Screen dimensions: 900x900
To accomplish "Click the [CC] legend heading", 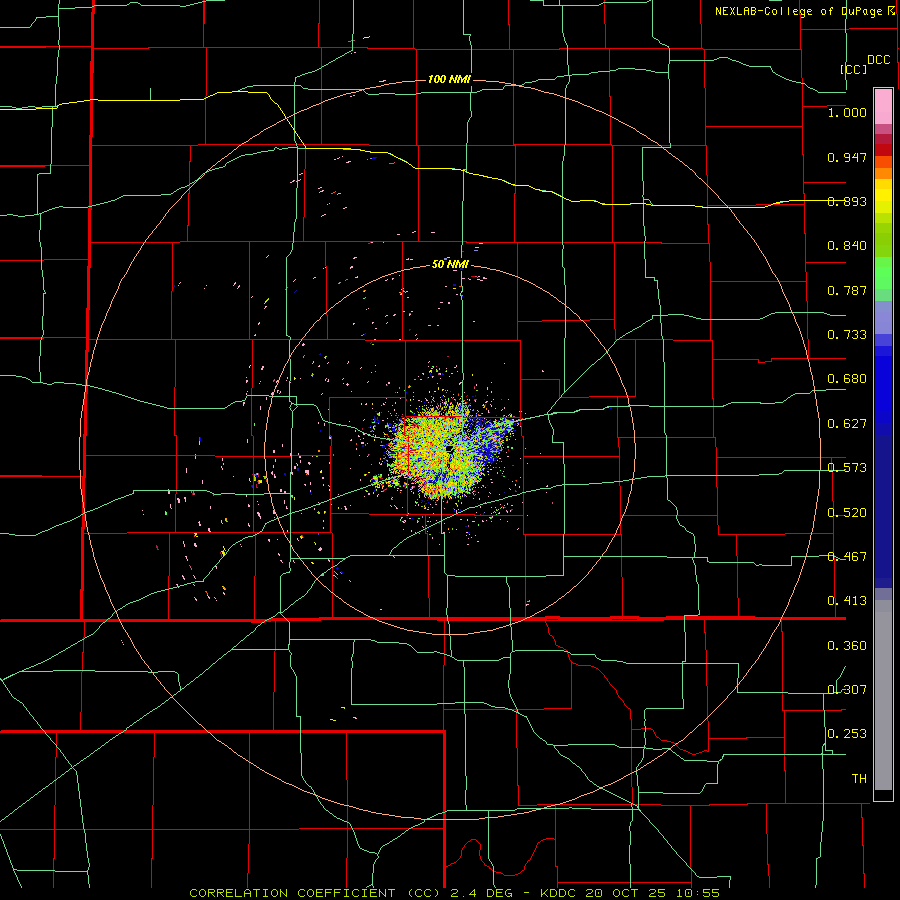I will tap(854, 69).
